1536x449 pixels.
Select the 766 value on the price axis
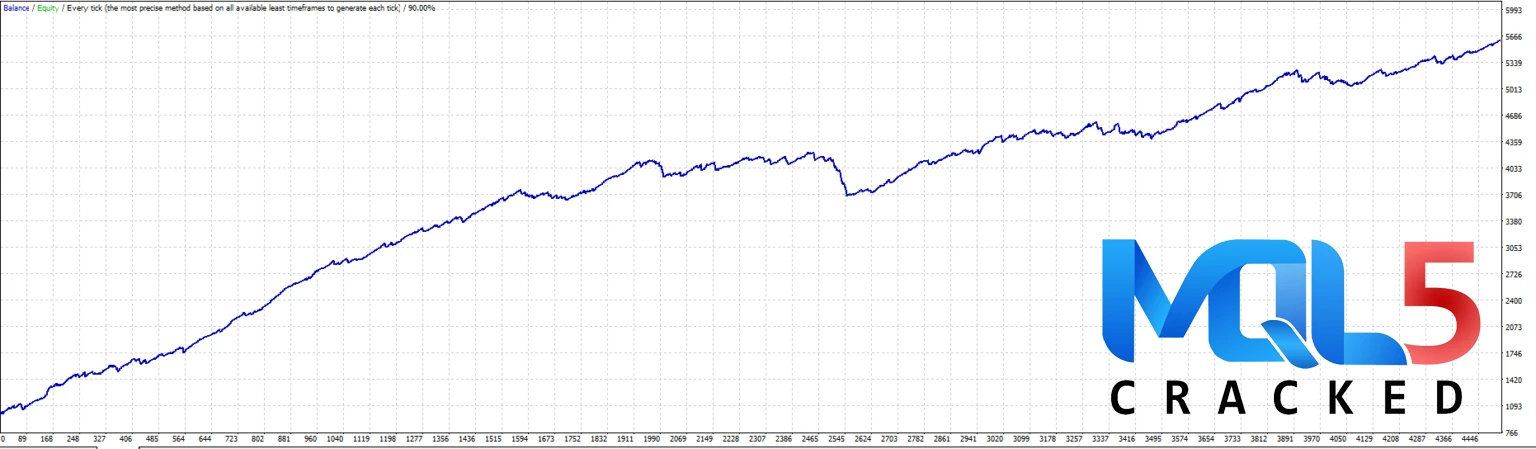(x=1511, y=432)
